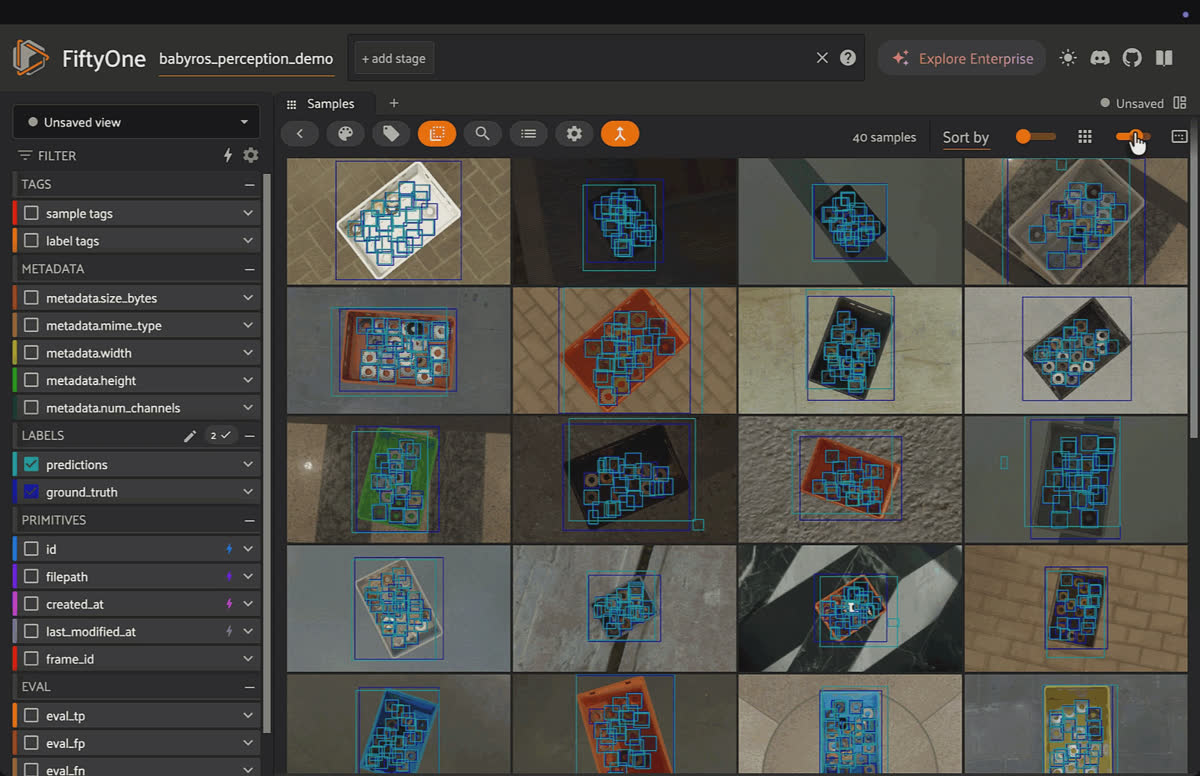Check the frame_id checkbox
This screenshot has height=776, width=1200.
(31, 659)
